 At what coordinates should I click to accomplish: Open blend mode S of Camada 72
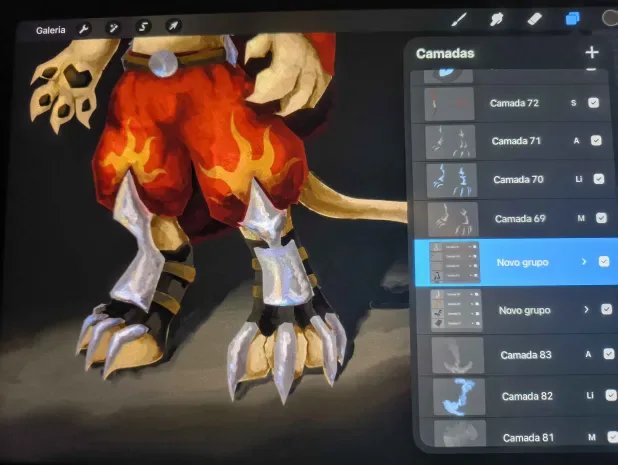tap(573, 103)
